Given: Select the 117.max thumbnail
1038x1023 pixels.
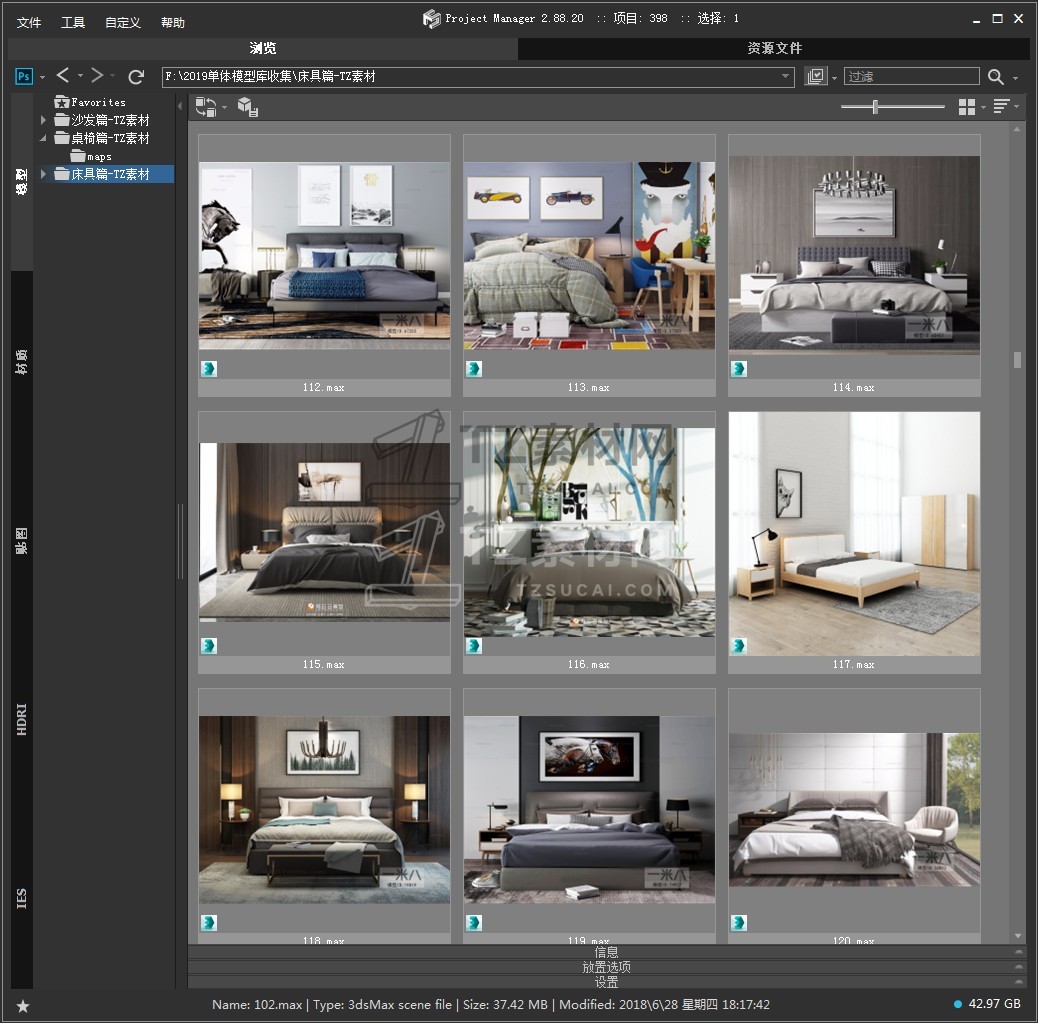Looking at the screenshot, I should [854, 534].
